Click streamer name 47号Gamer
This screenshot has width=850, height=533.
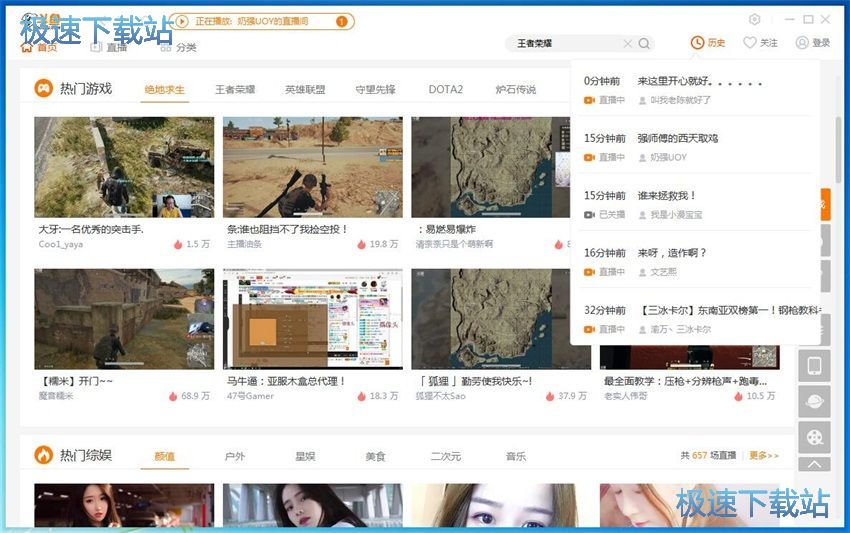(250, 396)
